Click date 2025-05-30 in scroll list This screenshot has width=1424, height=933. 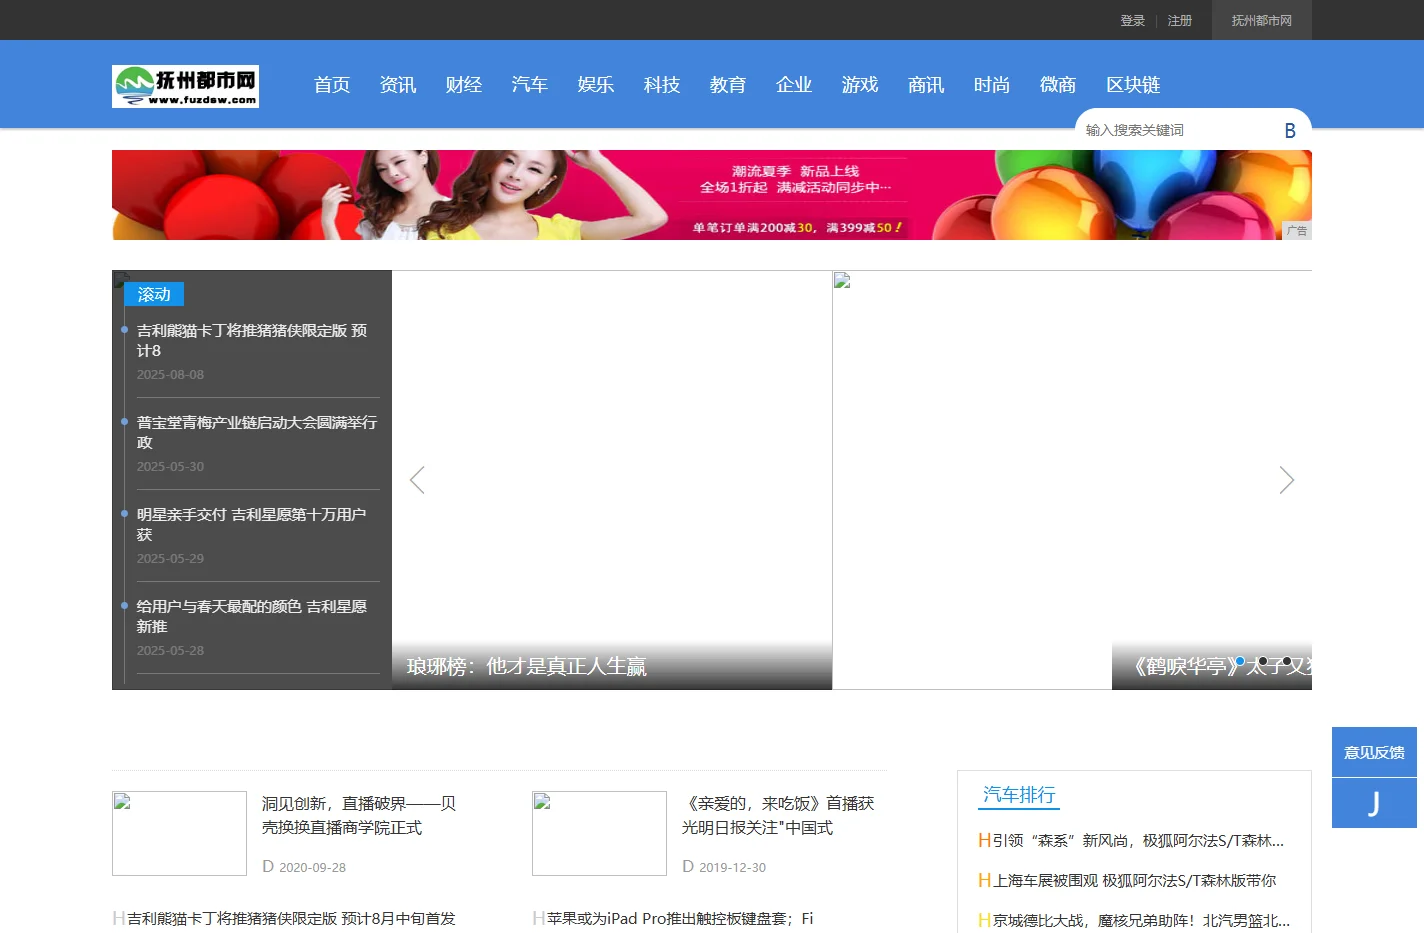click(x=170, y=466)
